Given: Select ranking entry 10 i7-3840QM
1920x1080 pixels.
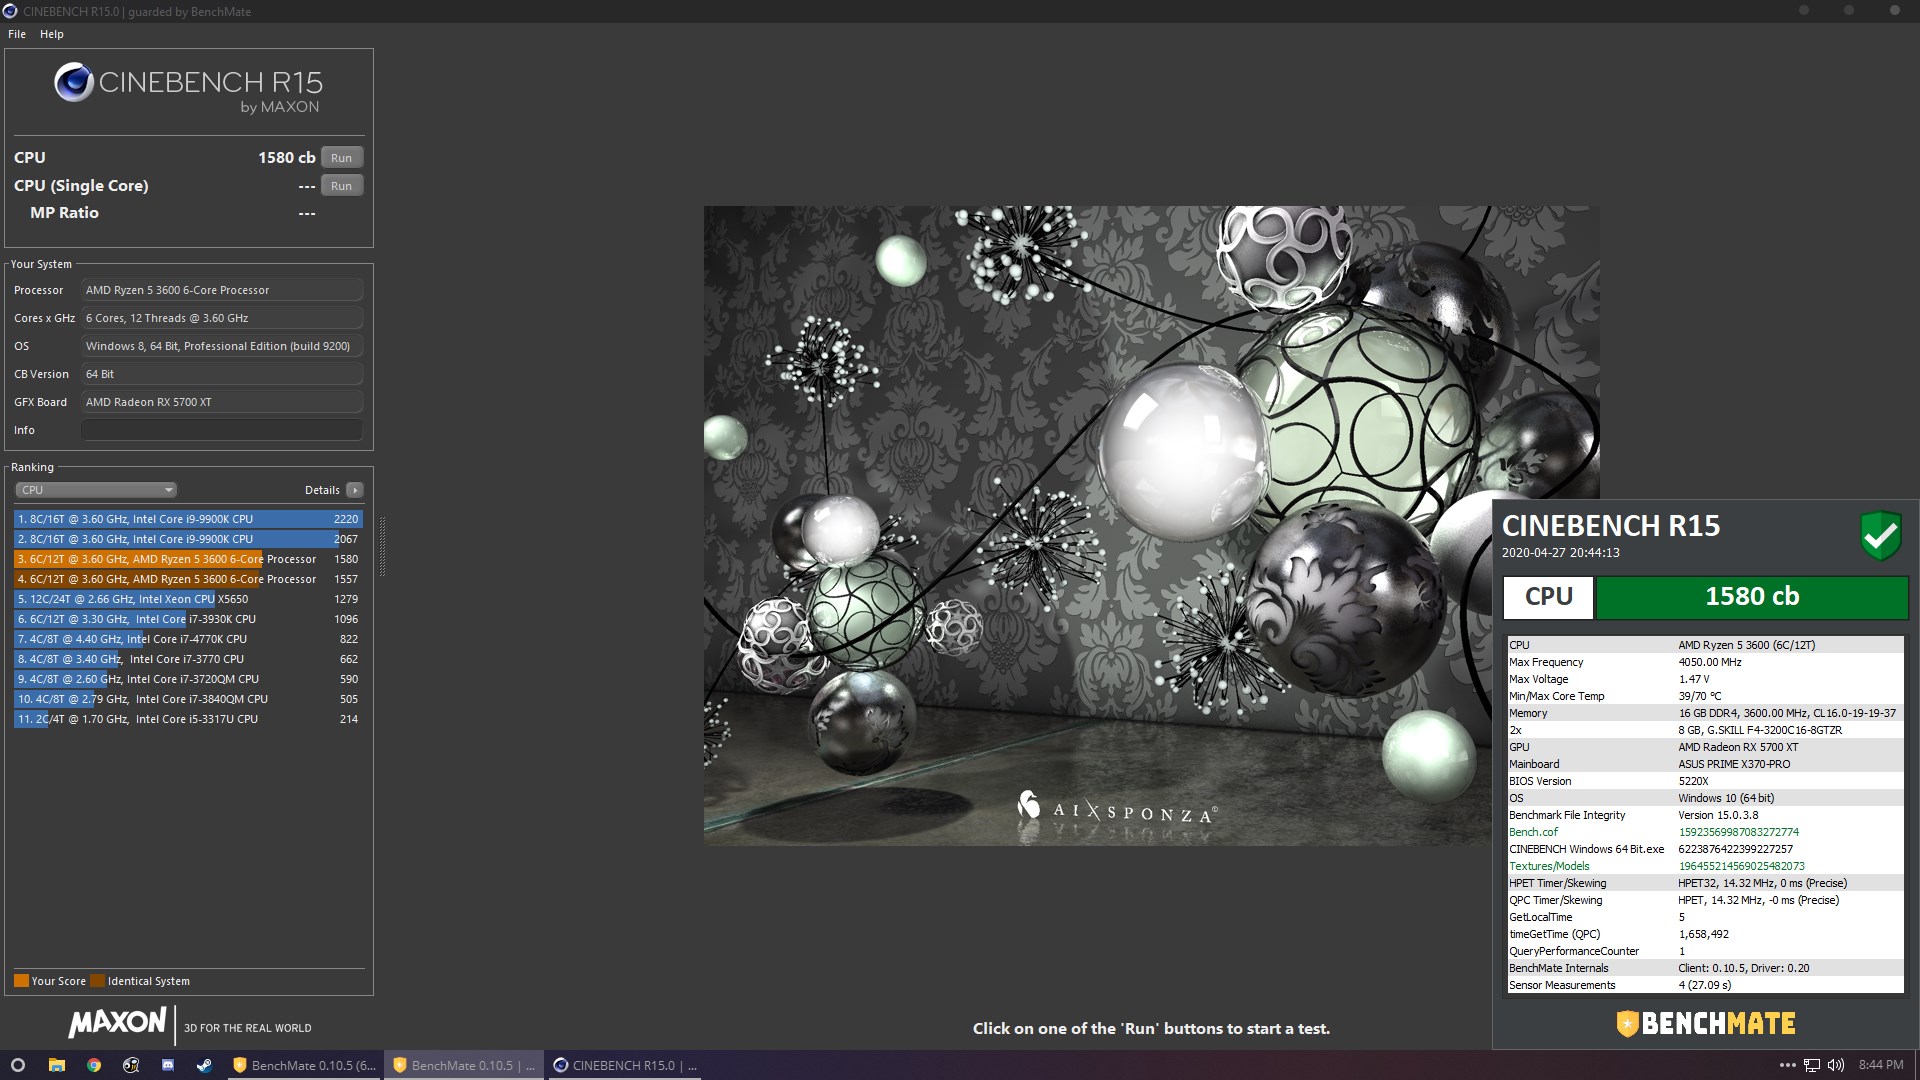Looking at the screenshot, I should [x=188, y=699].
